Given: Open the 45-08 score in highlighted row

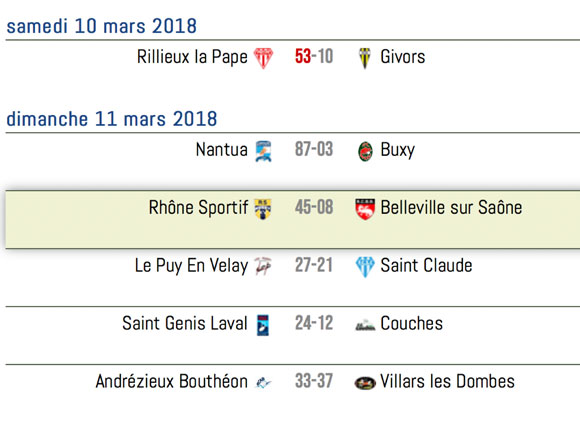Looking at the screenshot, I should 314,207.
